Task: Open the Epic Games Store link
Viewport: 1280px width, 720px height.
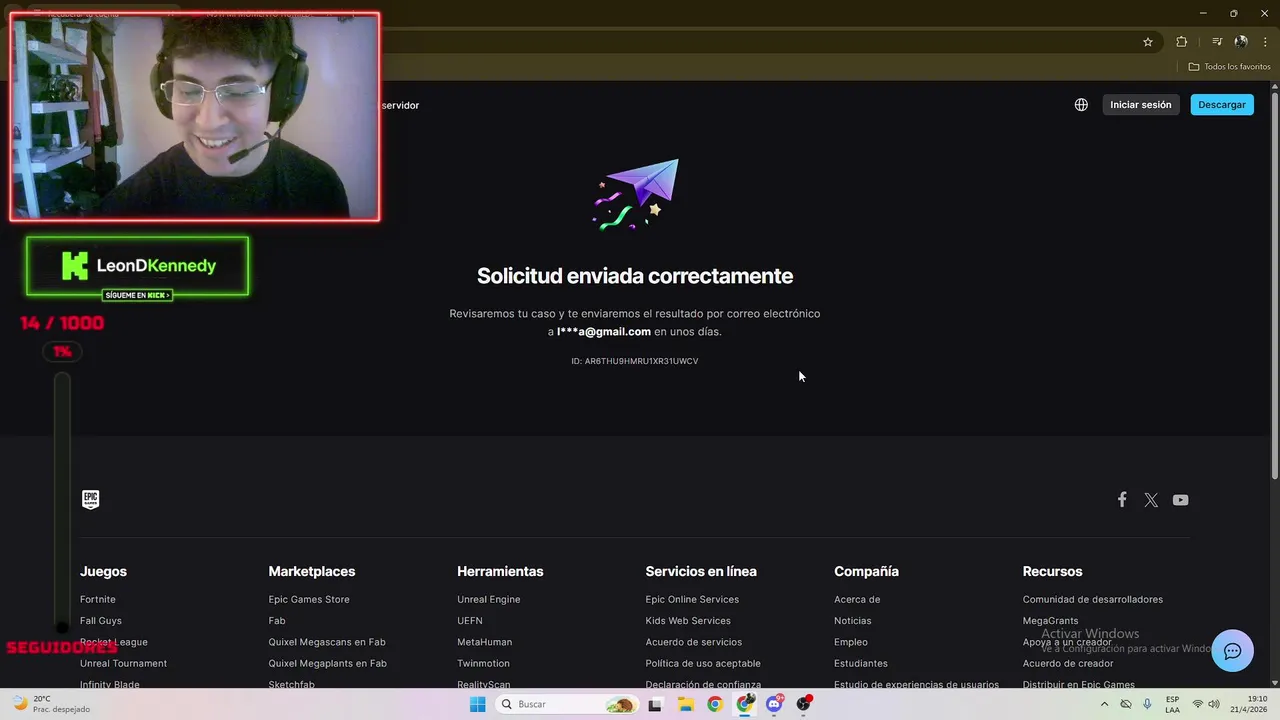Action: [x=309, y=599]
